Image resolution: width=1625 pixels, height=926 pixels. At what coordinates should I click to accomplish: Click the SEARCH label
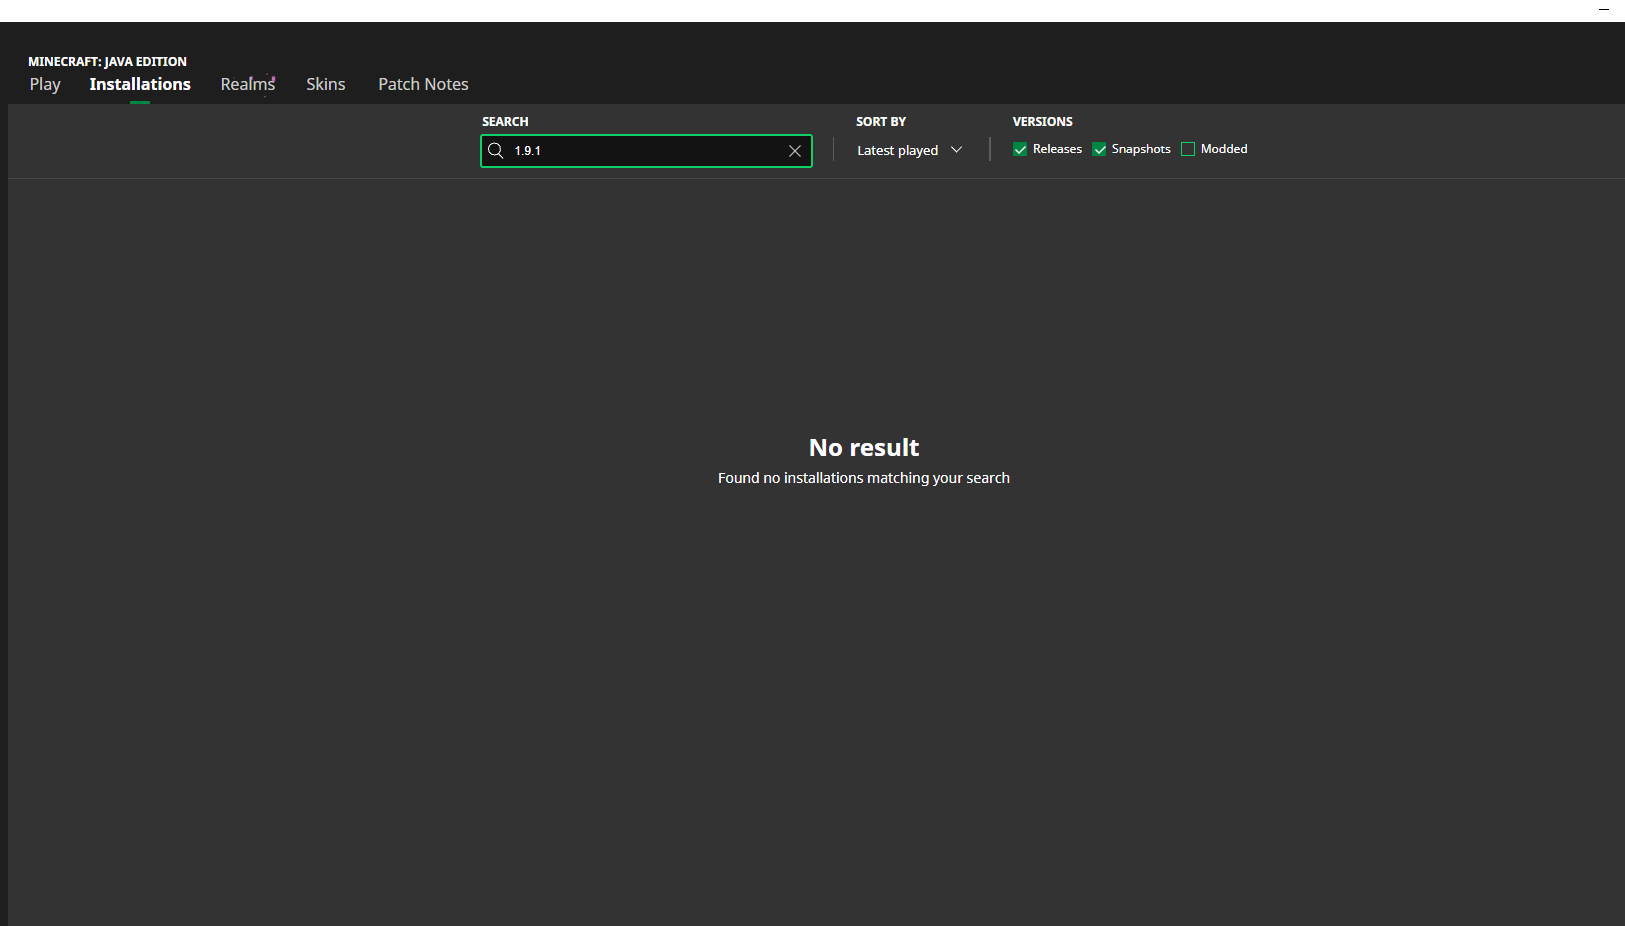(x=505, y=121)
